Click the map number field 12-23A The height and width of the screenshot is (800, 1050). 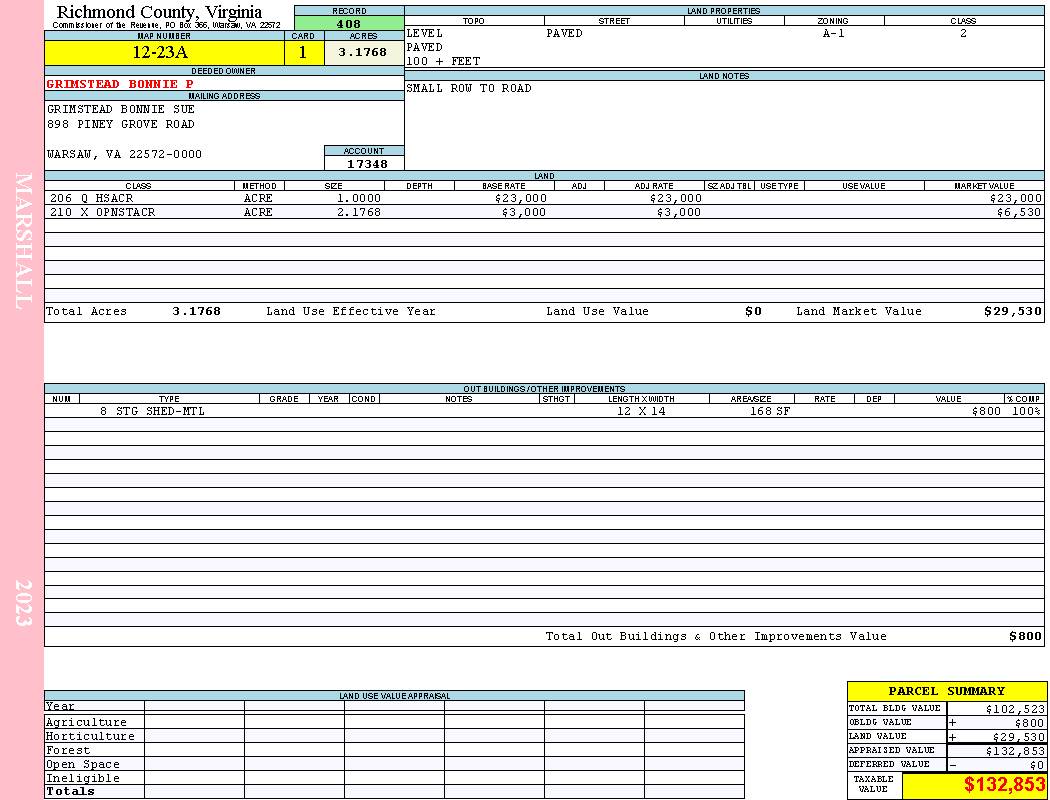(x=164, y=53)
